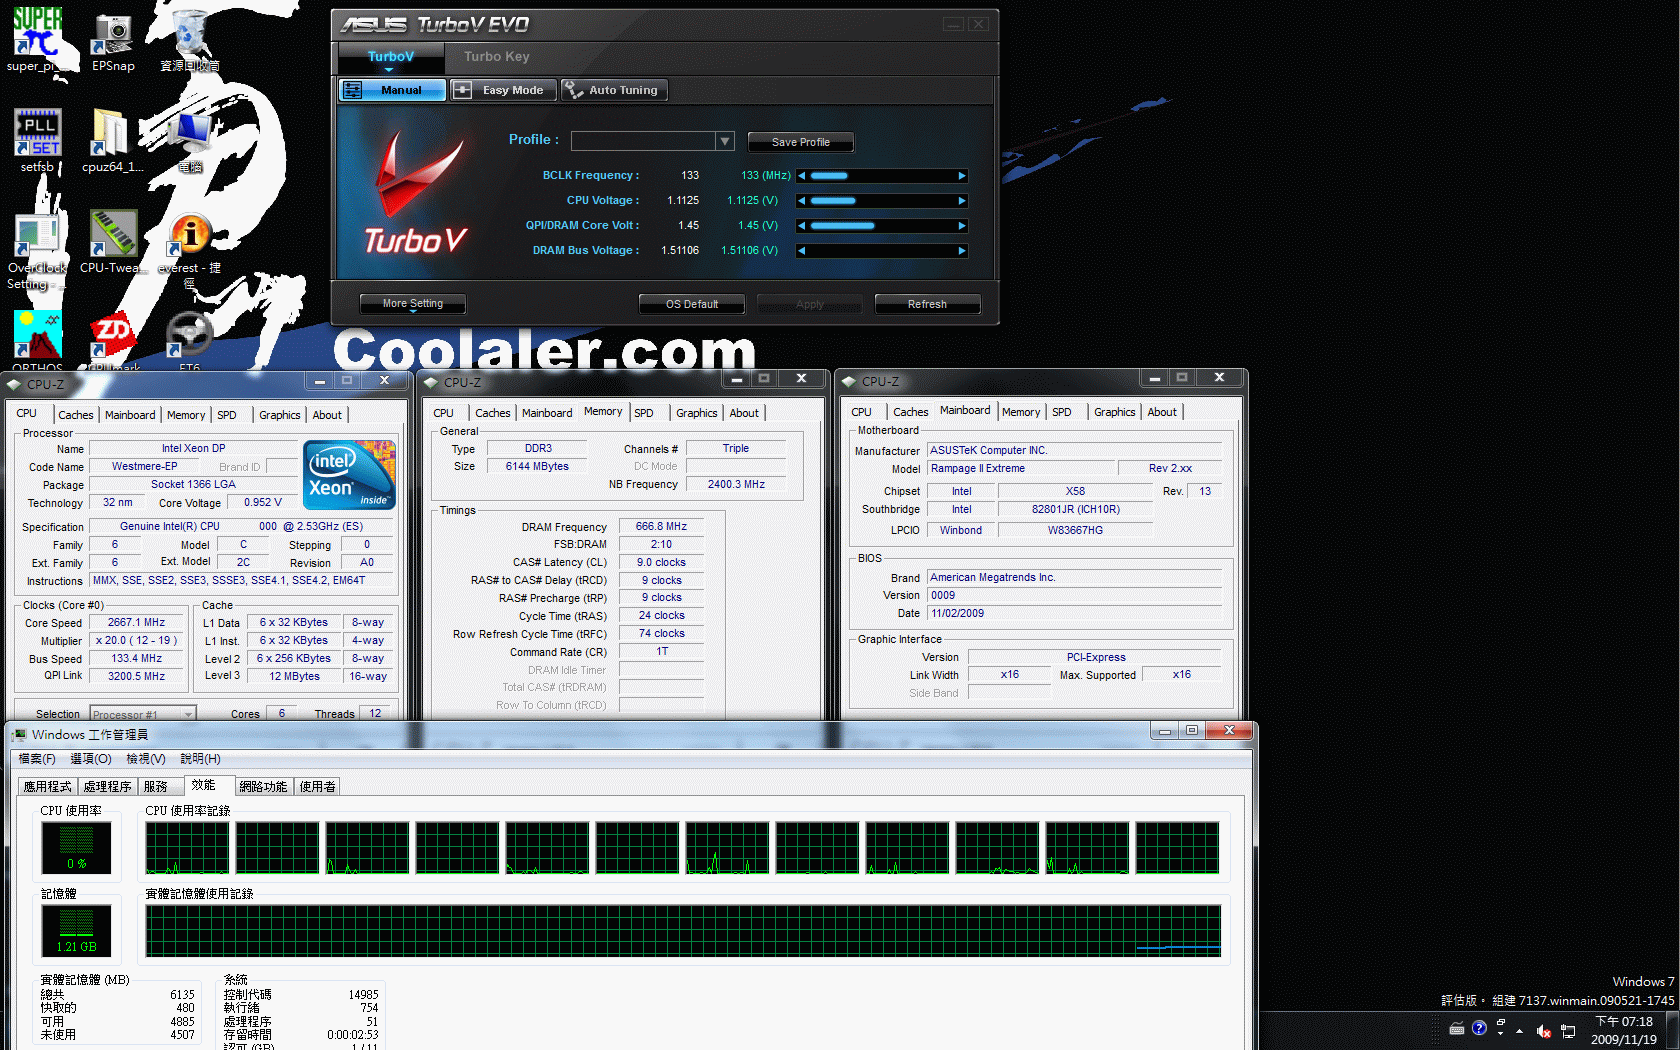Open About tab in left CPU-Z window
1680x1050 pixels.
click(327, 415)
